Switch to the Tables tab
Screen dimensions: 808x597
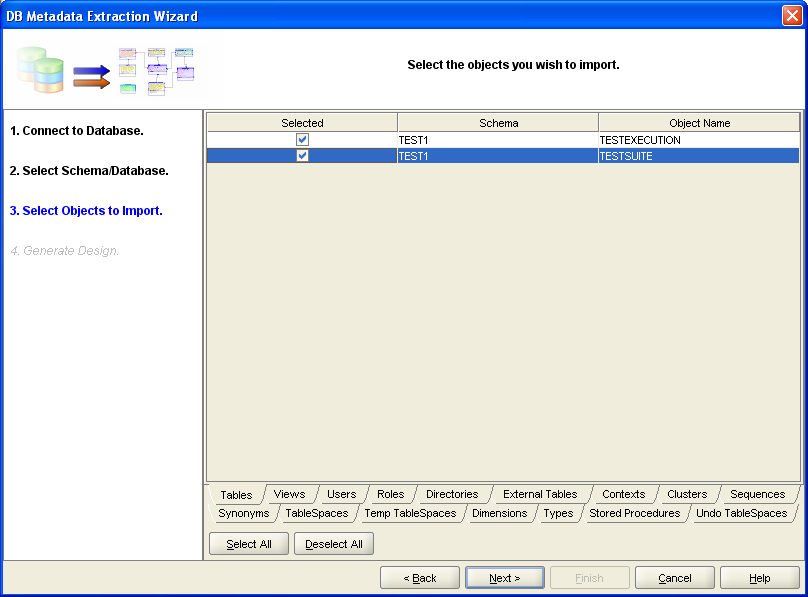[237, 495]
